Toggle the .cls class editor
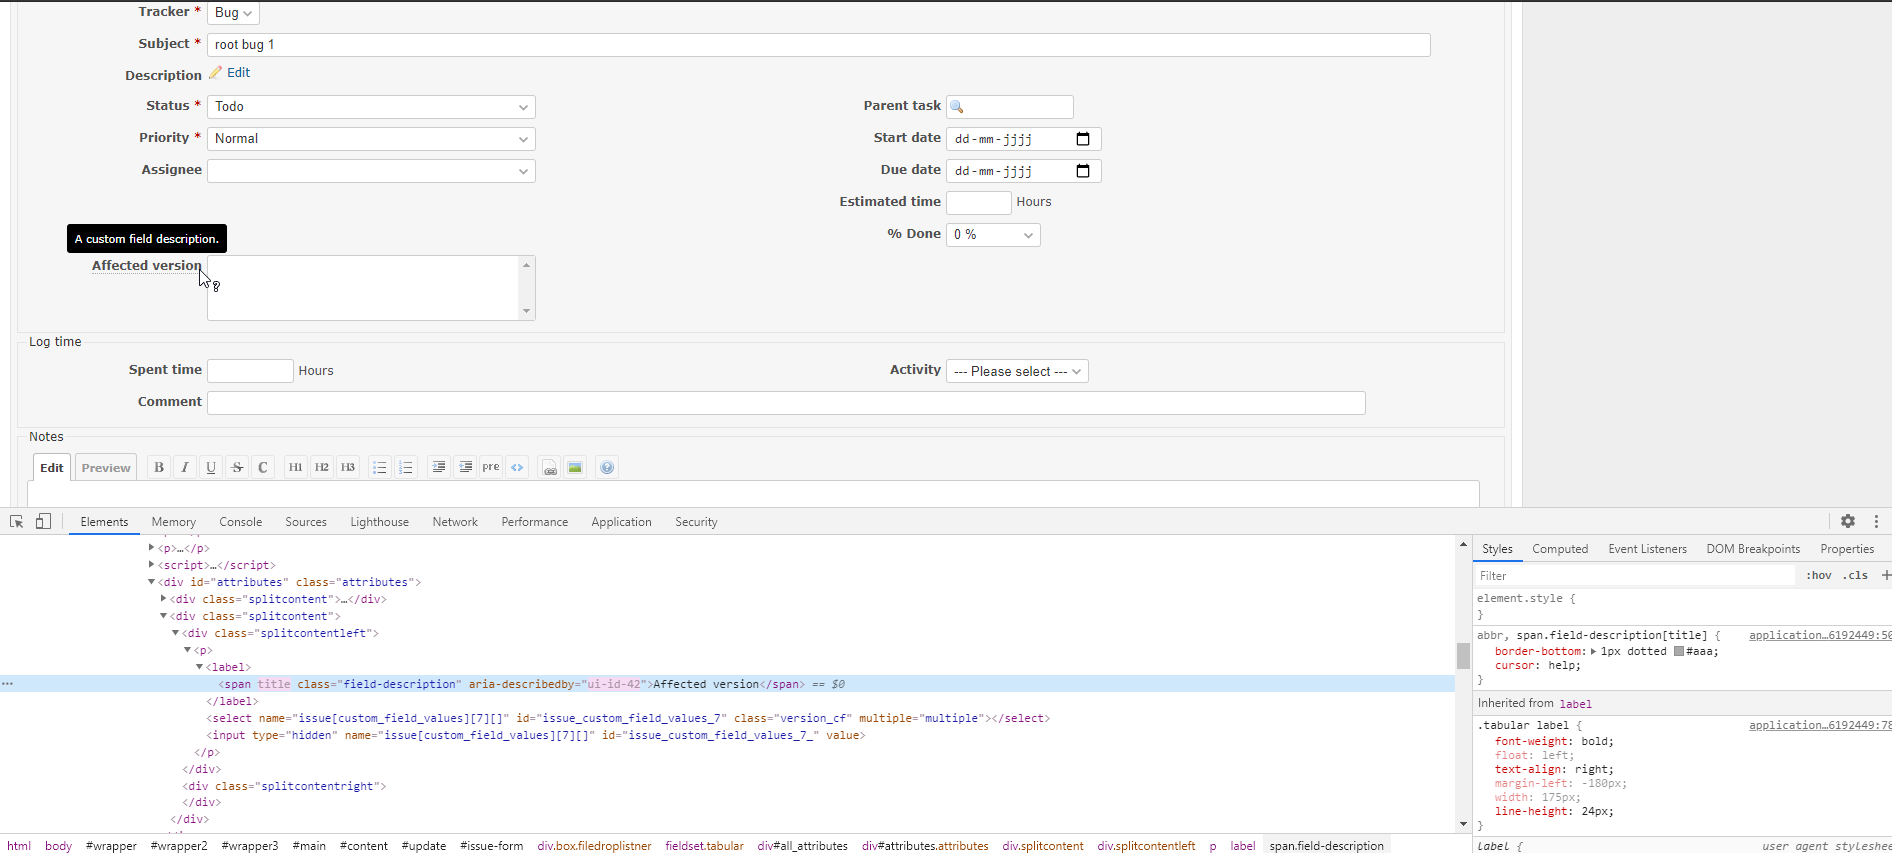Image resolution: width=1892 pixels, height=853 pixels. tap(1857, 575)
